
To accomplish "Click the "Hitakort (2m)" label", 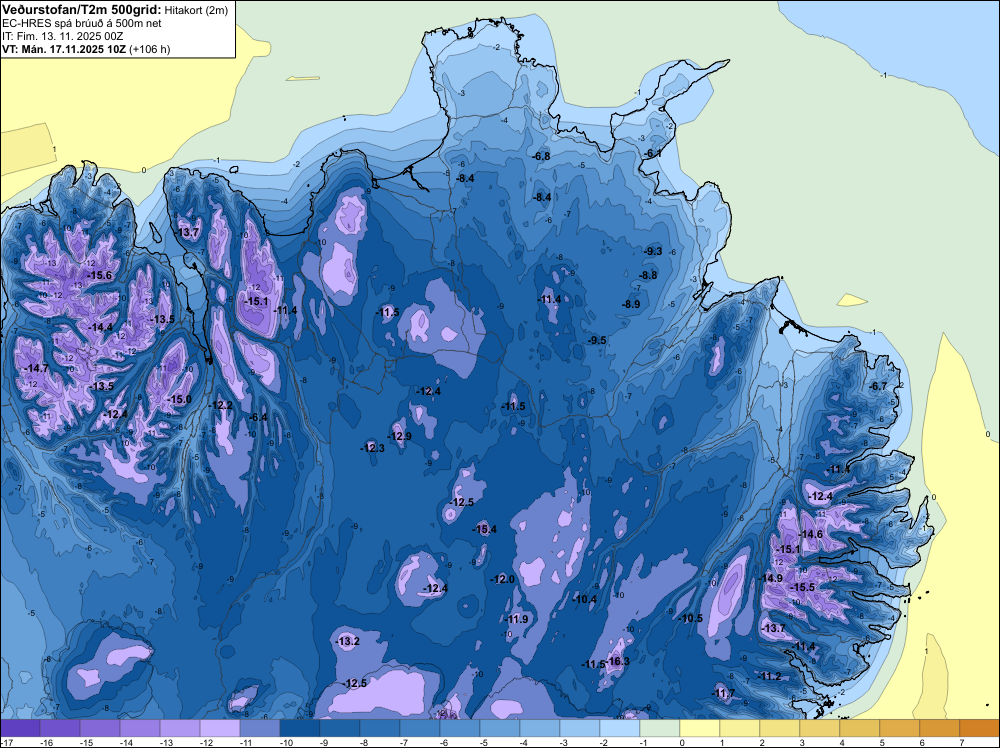I will pyautogui.click(x=196, y=10).
